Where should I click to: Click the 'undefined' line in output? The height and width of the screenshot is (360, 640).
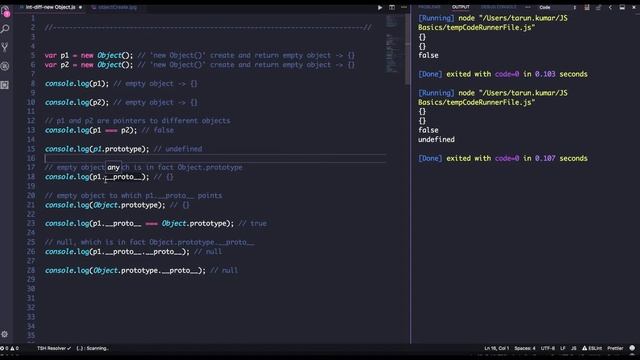click(x=436, y=140)
